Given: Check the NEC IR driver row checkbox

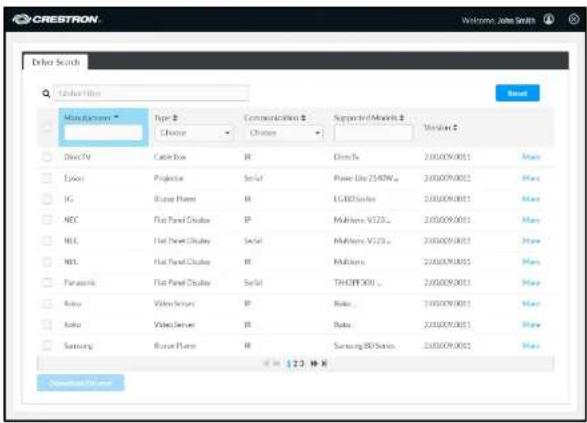Looking at the screenshot, I should [47, 262].
